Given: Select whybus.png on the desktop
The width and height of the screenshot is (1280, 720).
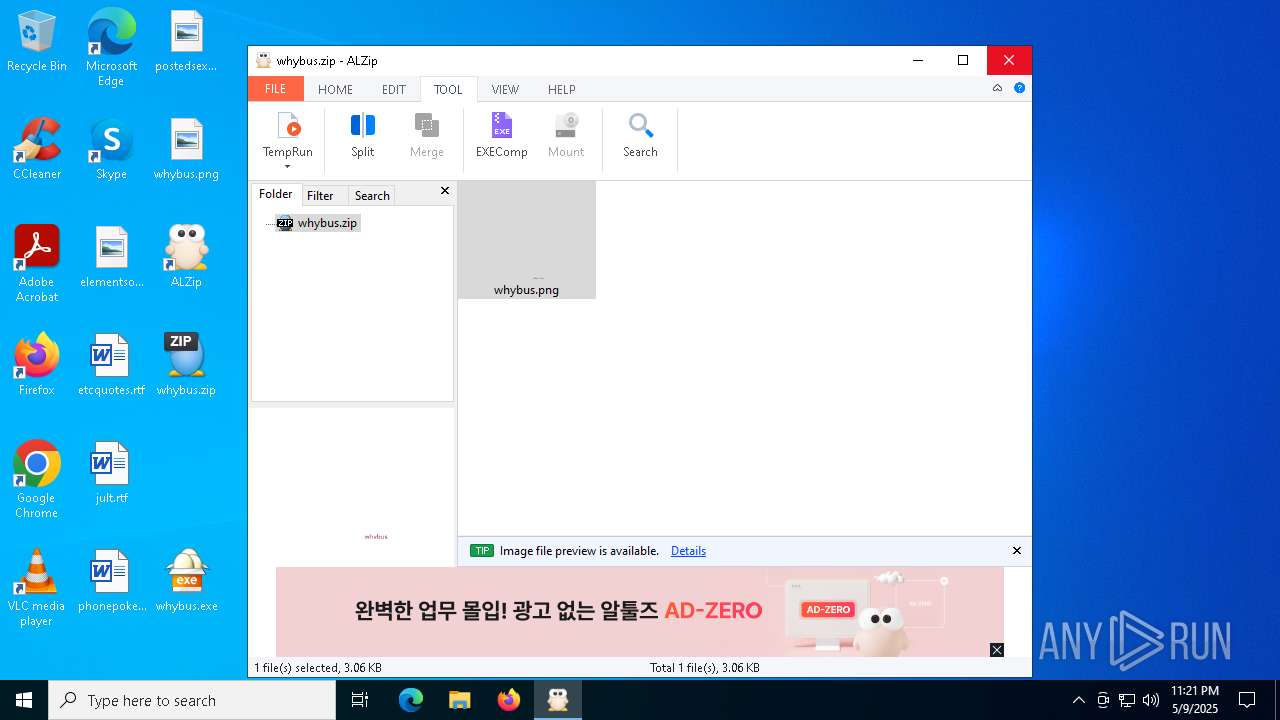Looking at the screenshot, I should click(186, 150).
